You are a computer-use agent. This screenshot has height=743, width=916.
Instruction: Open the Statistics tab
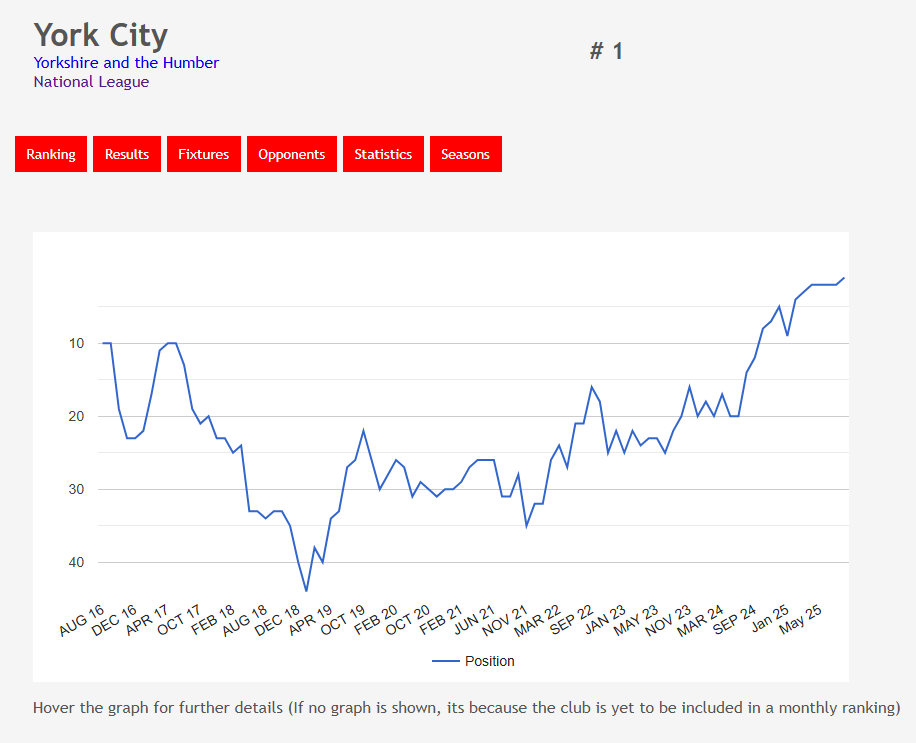point(383,154)
